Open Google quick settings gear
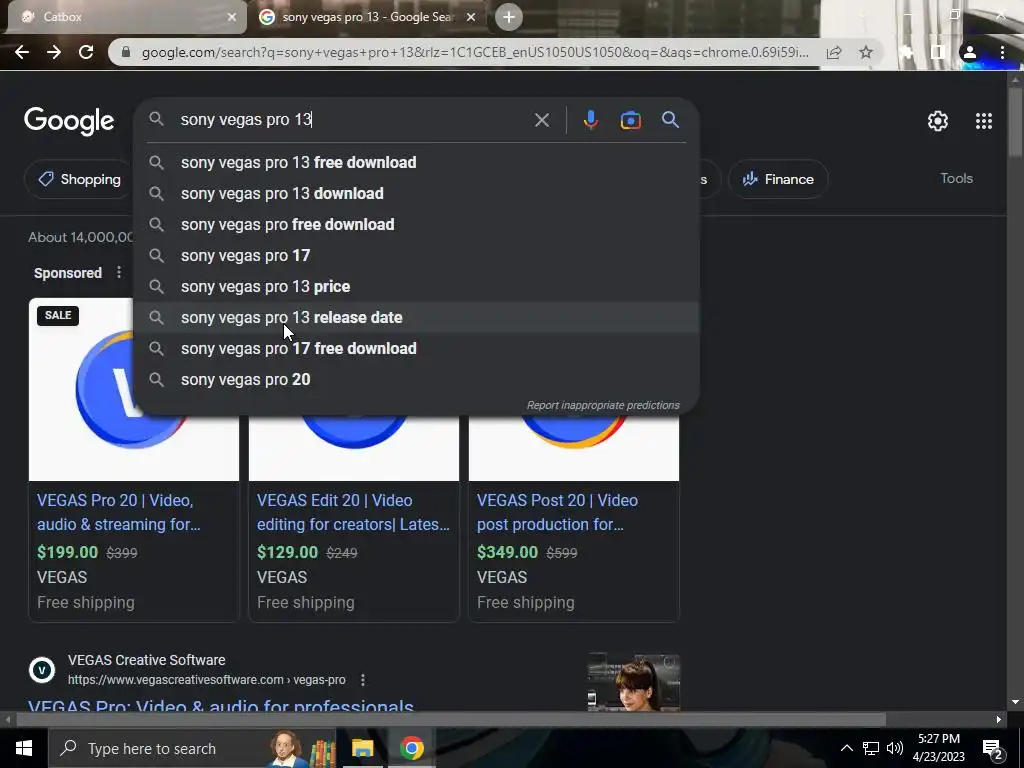Viewport: 1024px width, 768px height. click(938, 121)
